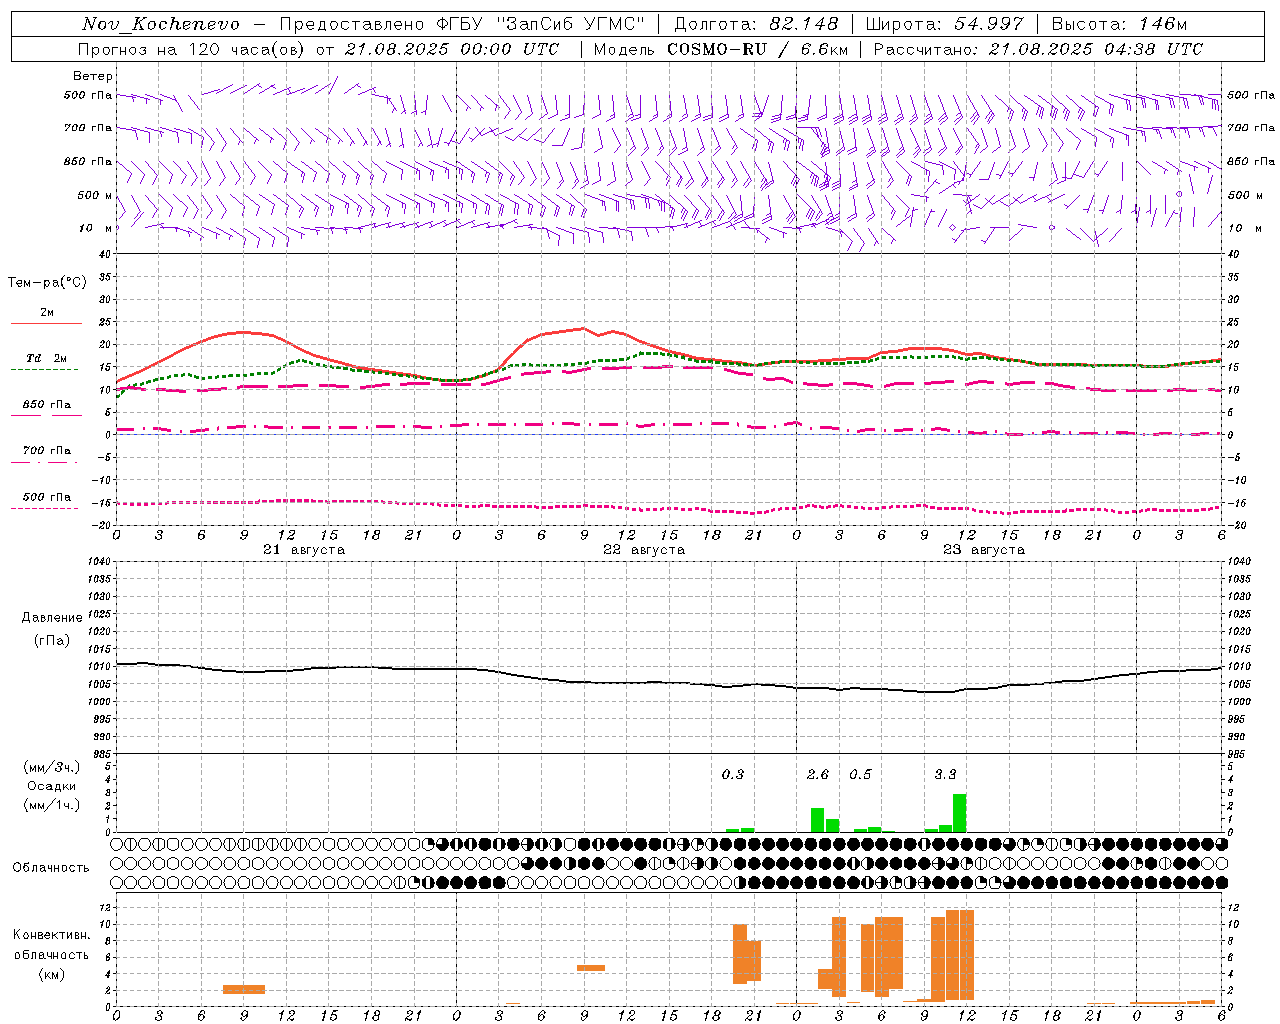1280x1024 pixels.
Task: Select the 700 гПа temperature legend entry
Action: [x=46, y=451]
